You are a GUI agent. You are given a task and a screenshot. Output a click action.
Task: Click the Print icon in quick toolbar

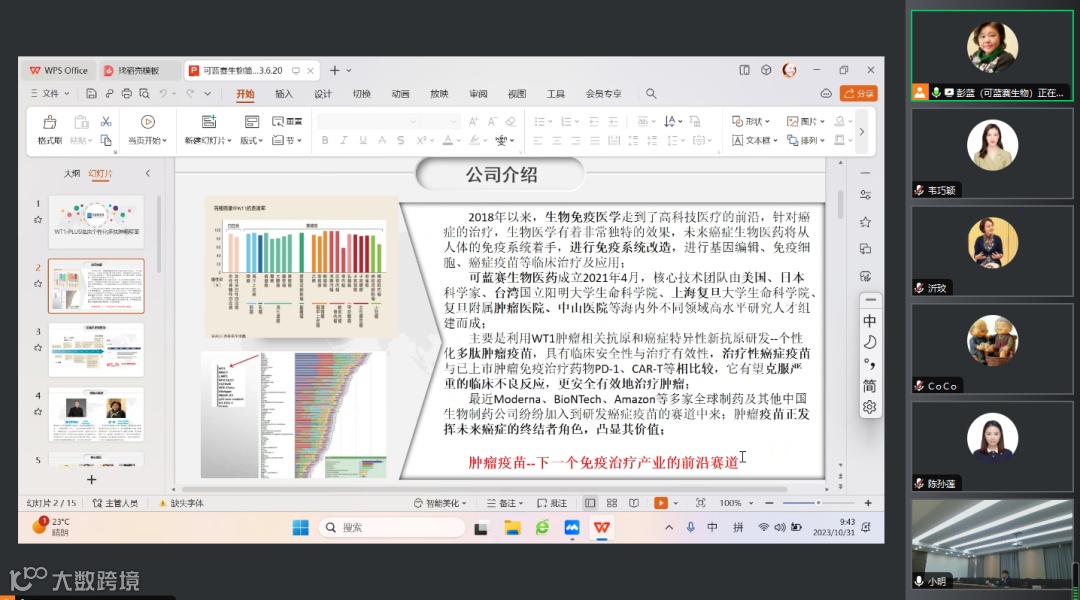coord(127,94)
